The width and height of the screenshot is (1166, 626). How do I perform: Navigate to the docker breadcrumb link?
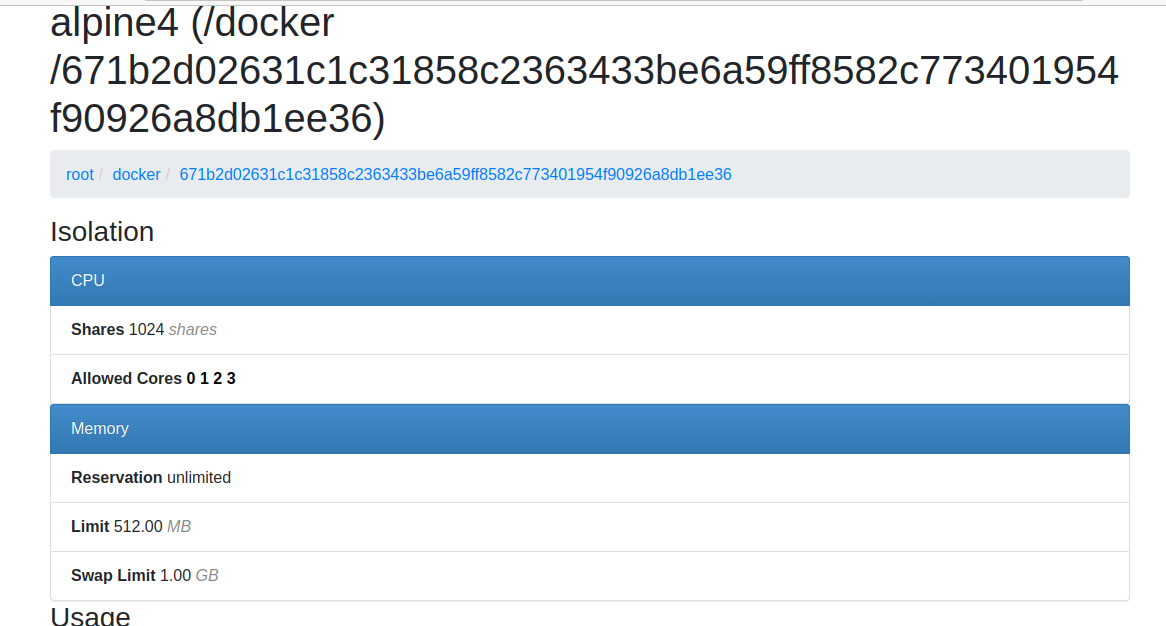[x=136, y=174]
